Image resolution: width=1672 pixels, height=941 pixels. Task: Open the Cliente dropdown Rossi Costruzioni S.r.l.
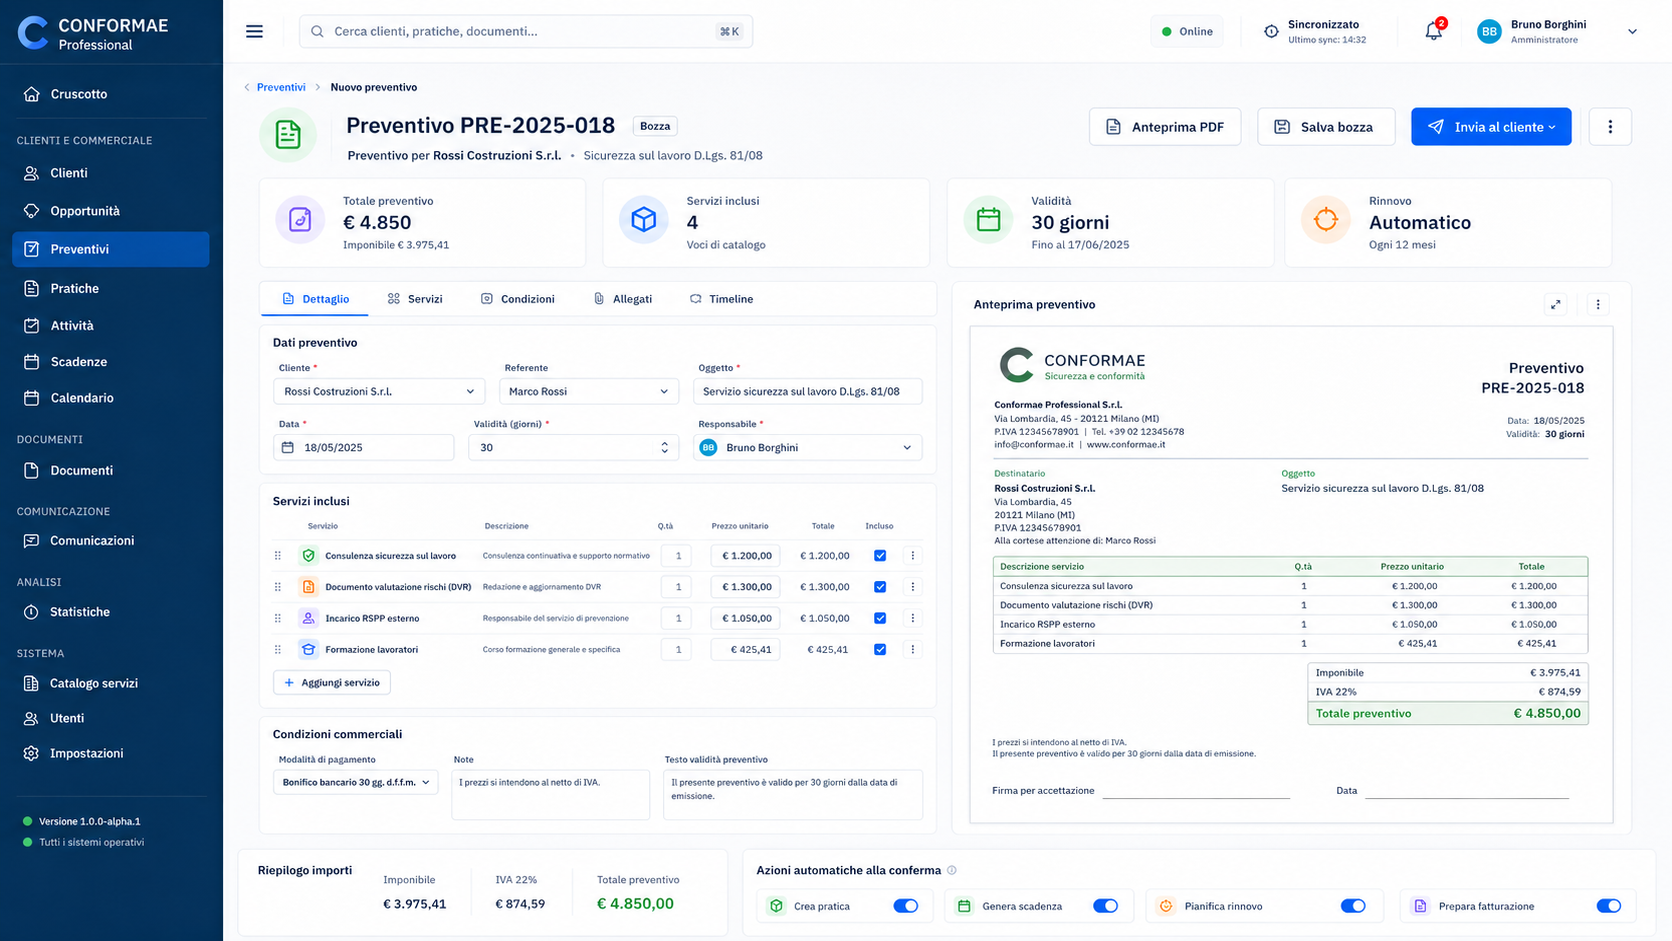coord(379,392)
